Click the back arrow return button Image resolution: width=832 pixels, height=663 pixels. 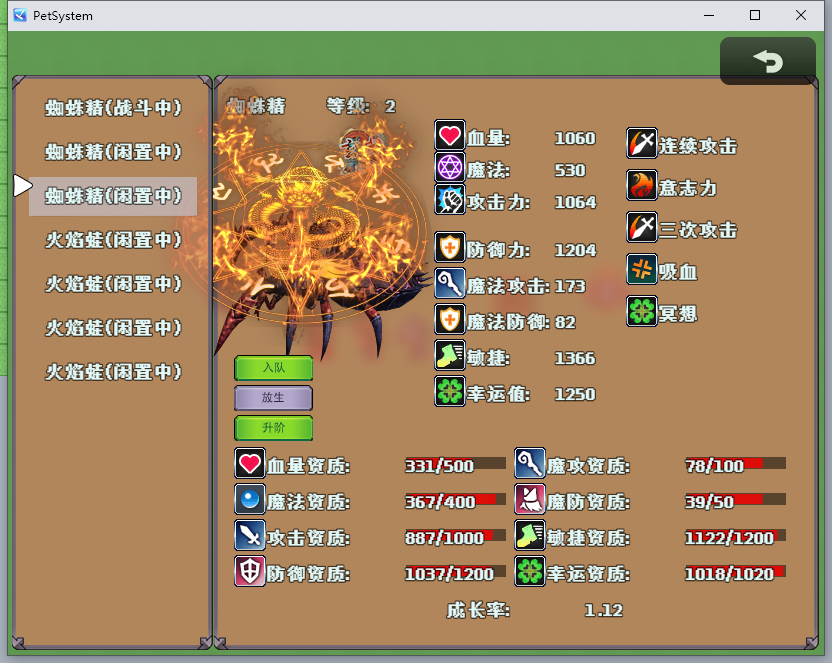[768, 60]
